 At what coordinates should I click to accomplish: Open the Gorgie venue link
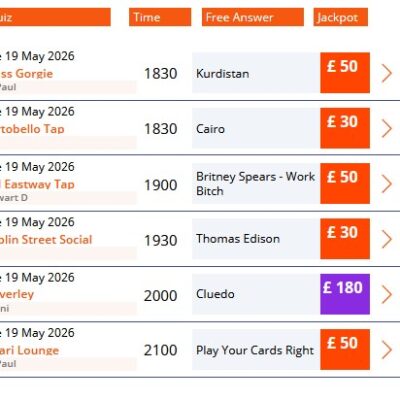point(26,73)
